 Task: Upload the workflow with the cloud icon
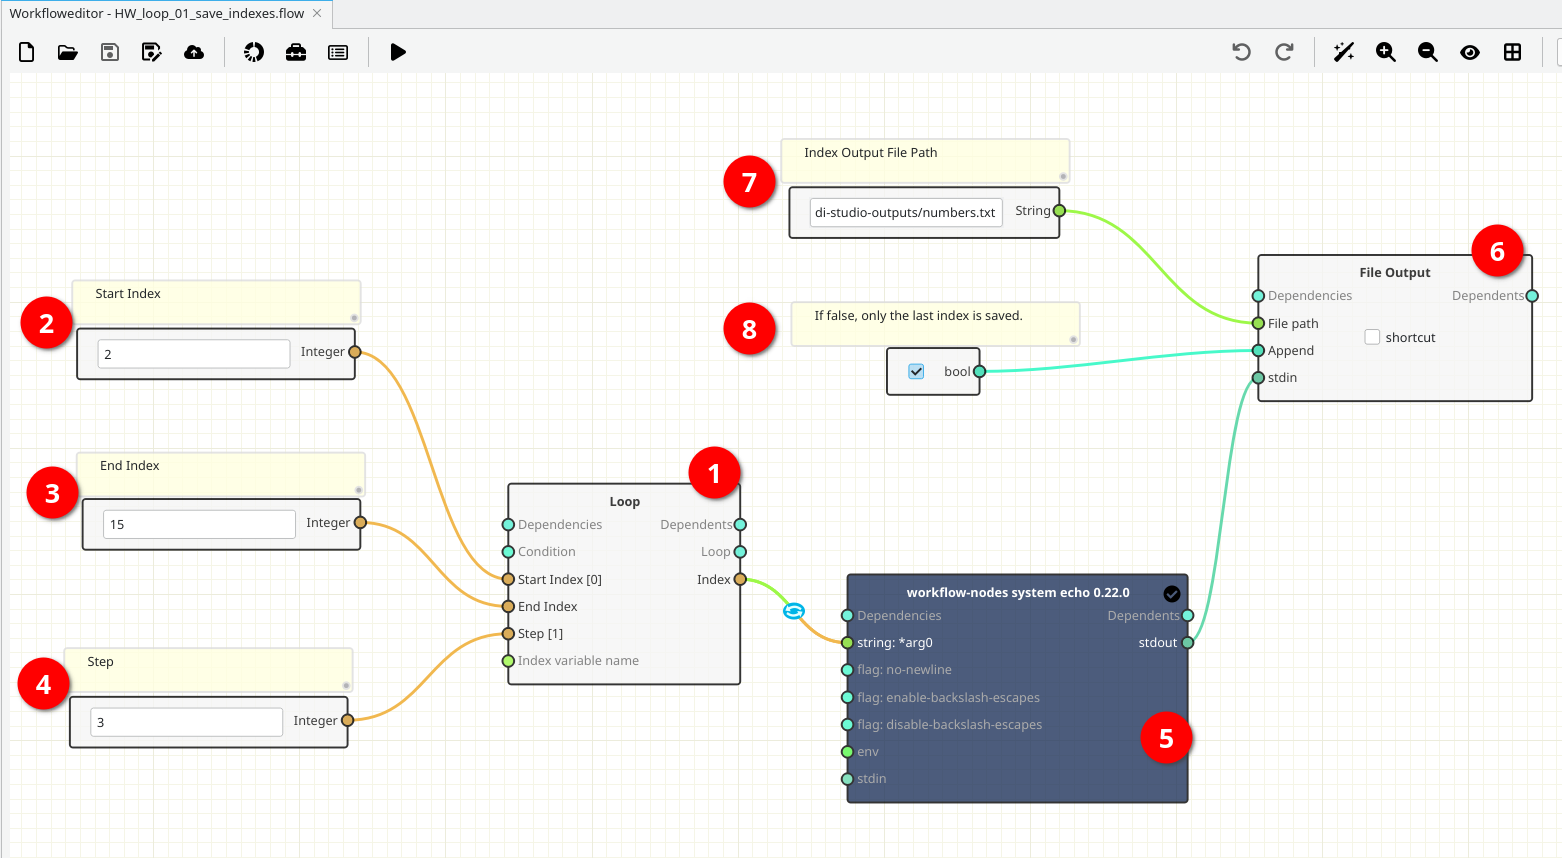coord(194,52)
